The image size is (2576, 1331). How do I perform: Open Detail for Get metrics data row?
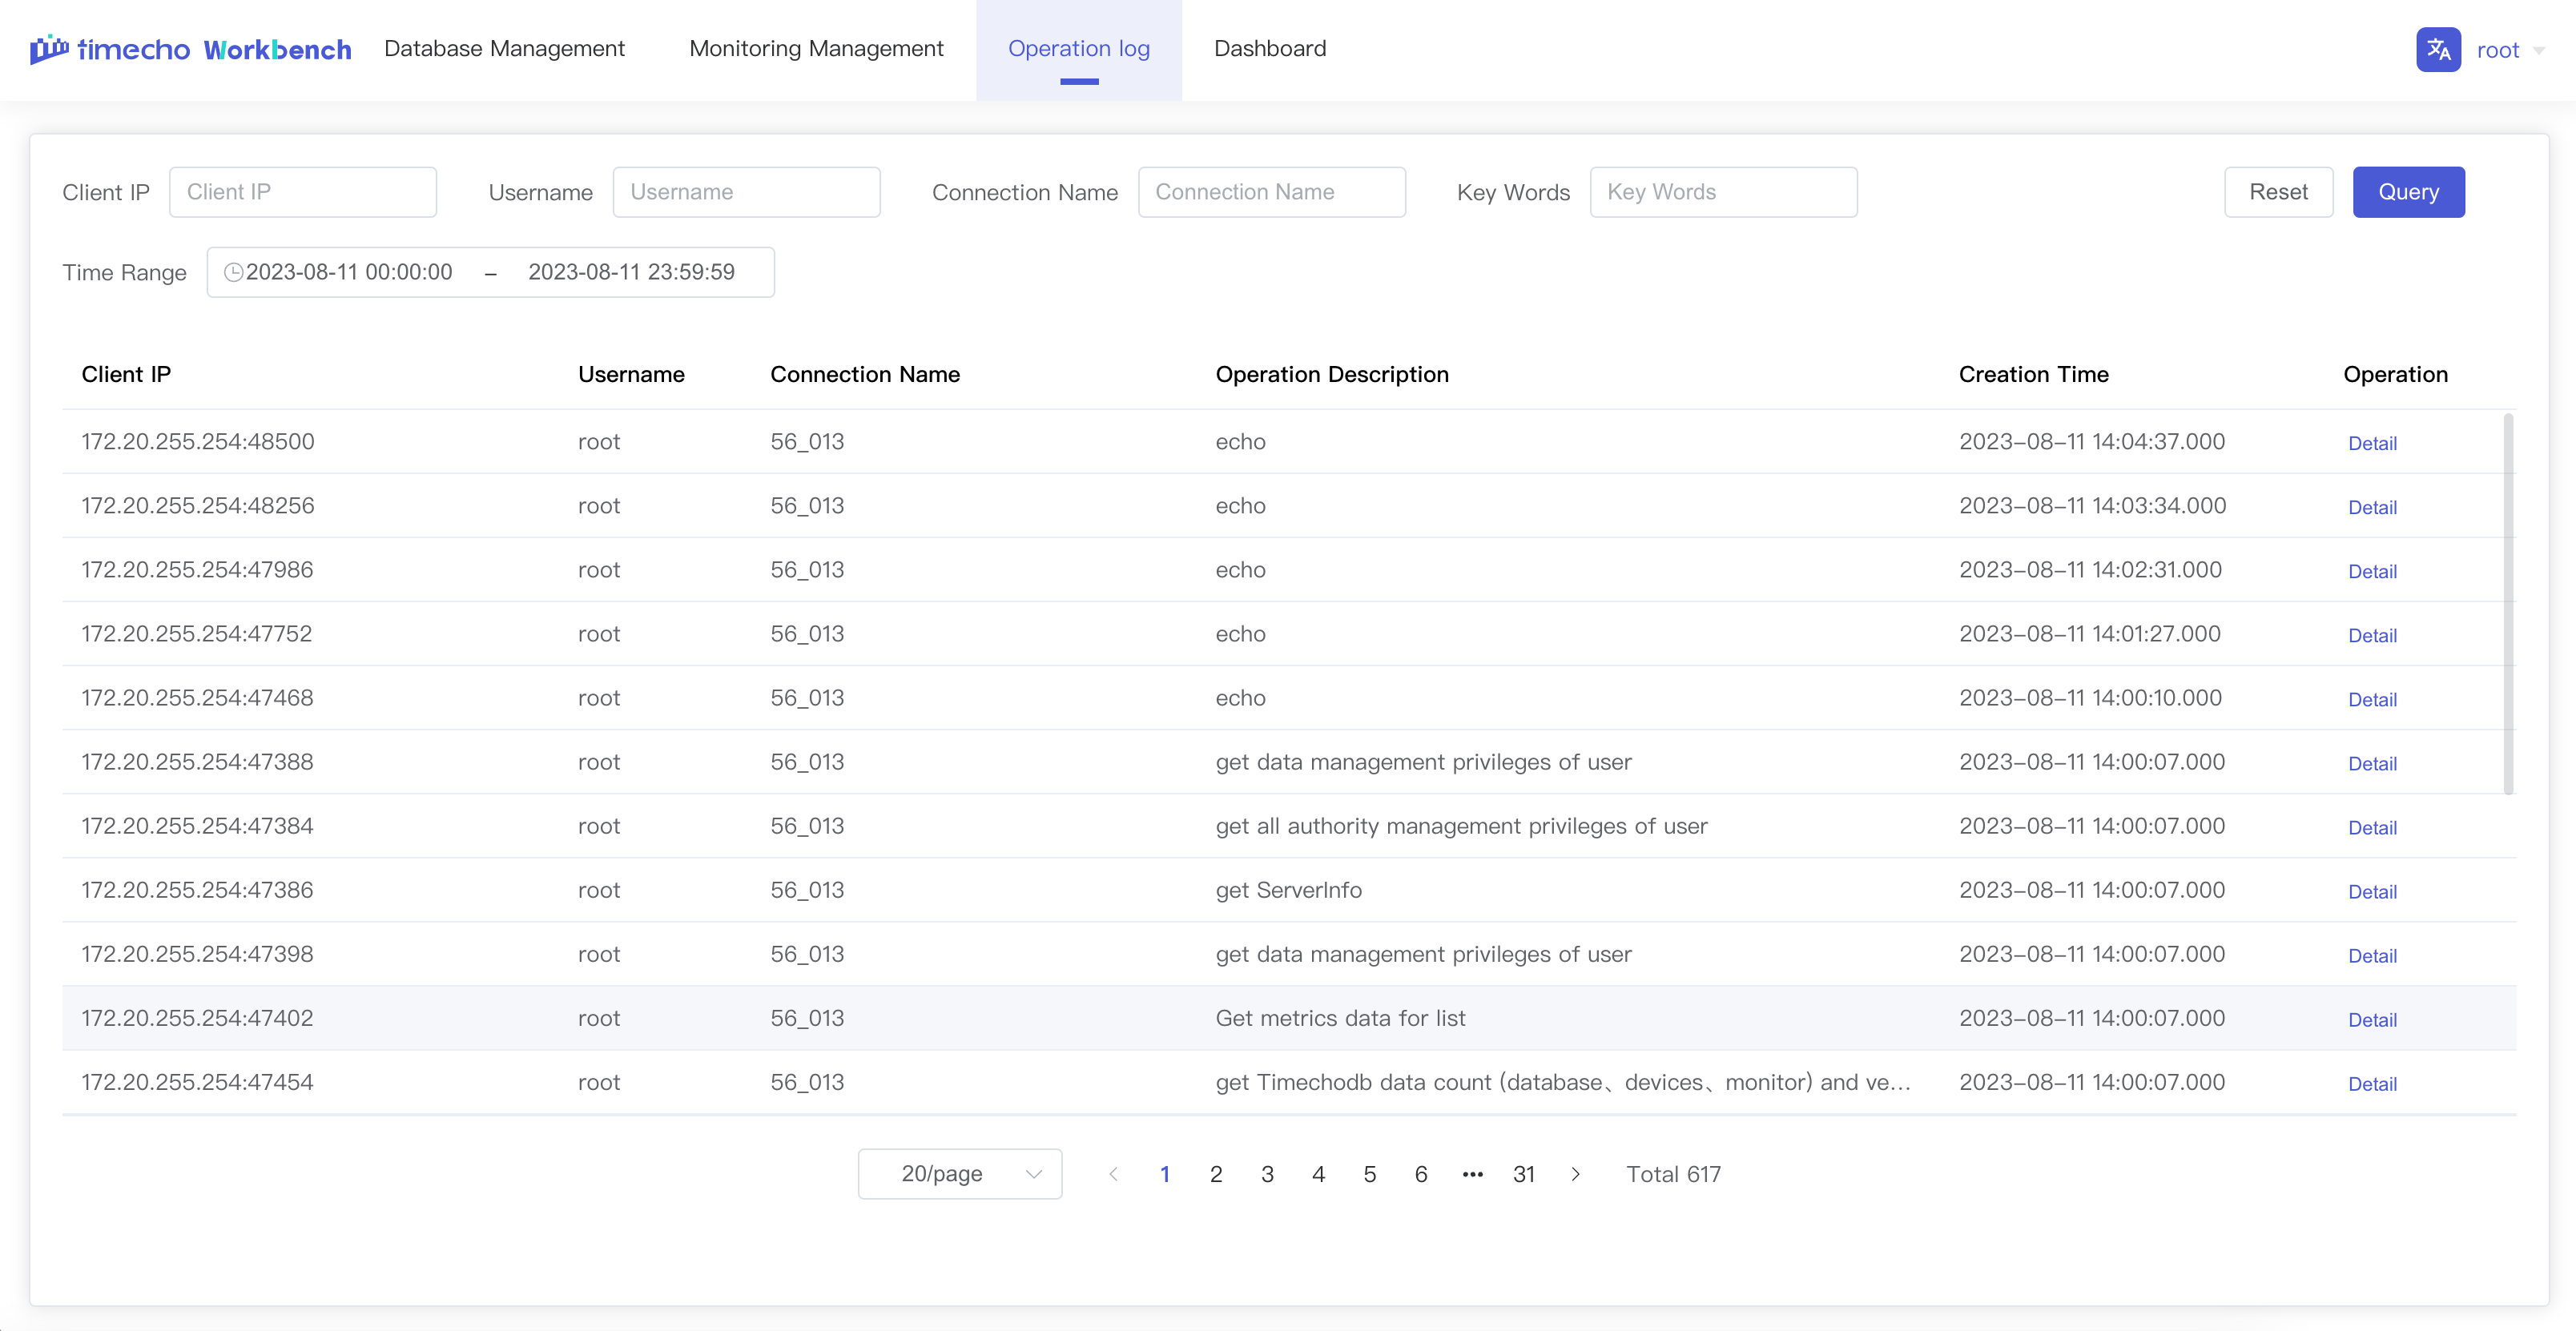(x=2372, y=1019)
